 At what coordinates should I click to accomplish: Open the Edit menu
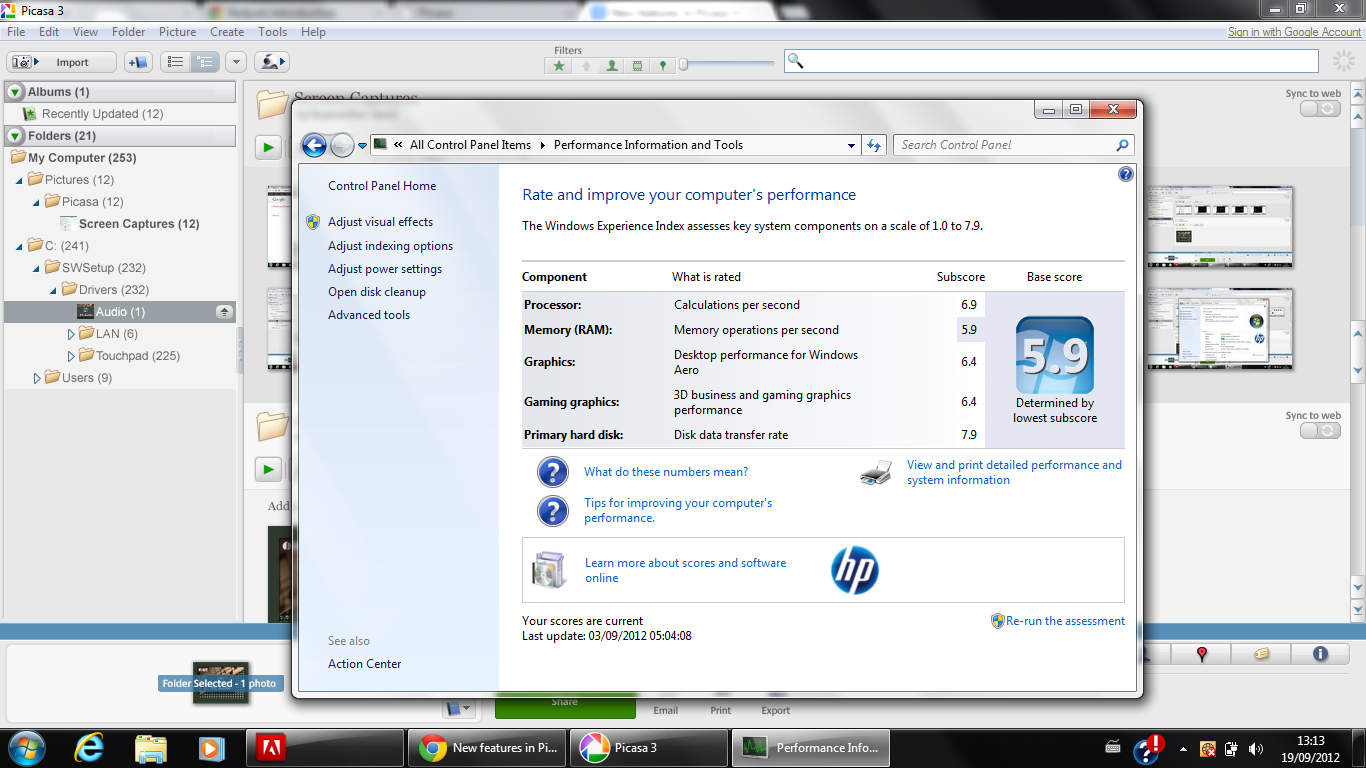pos(49,32)
